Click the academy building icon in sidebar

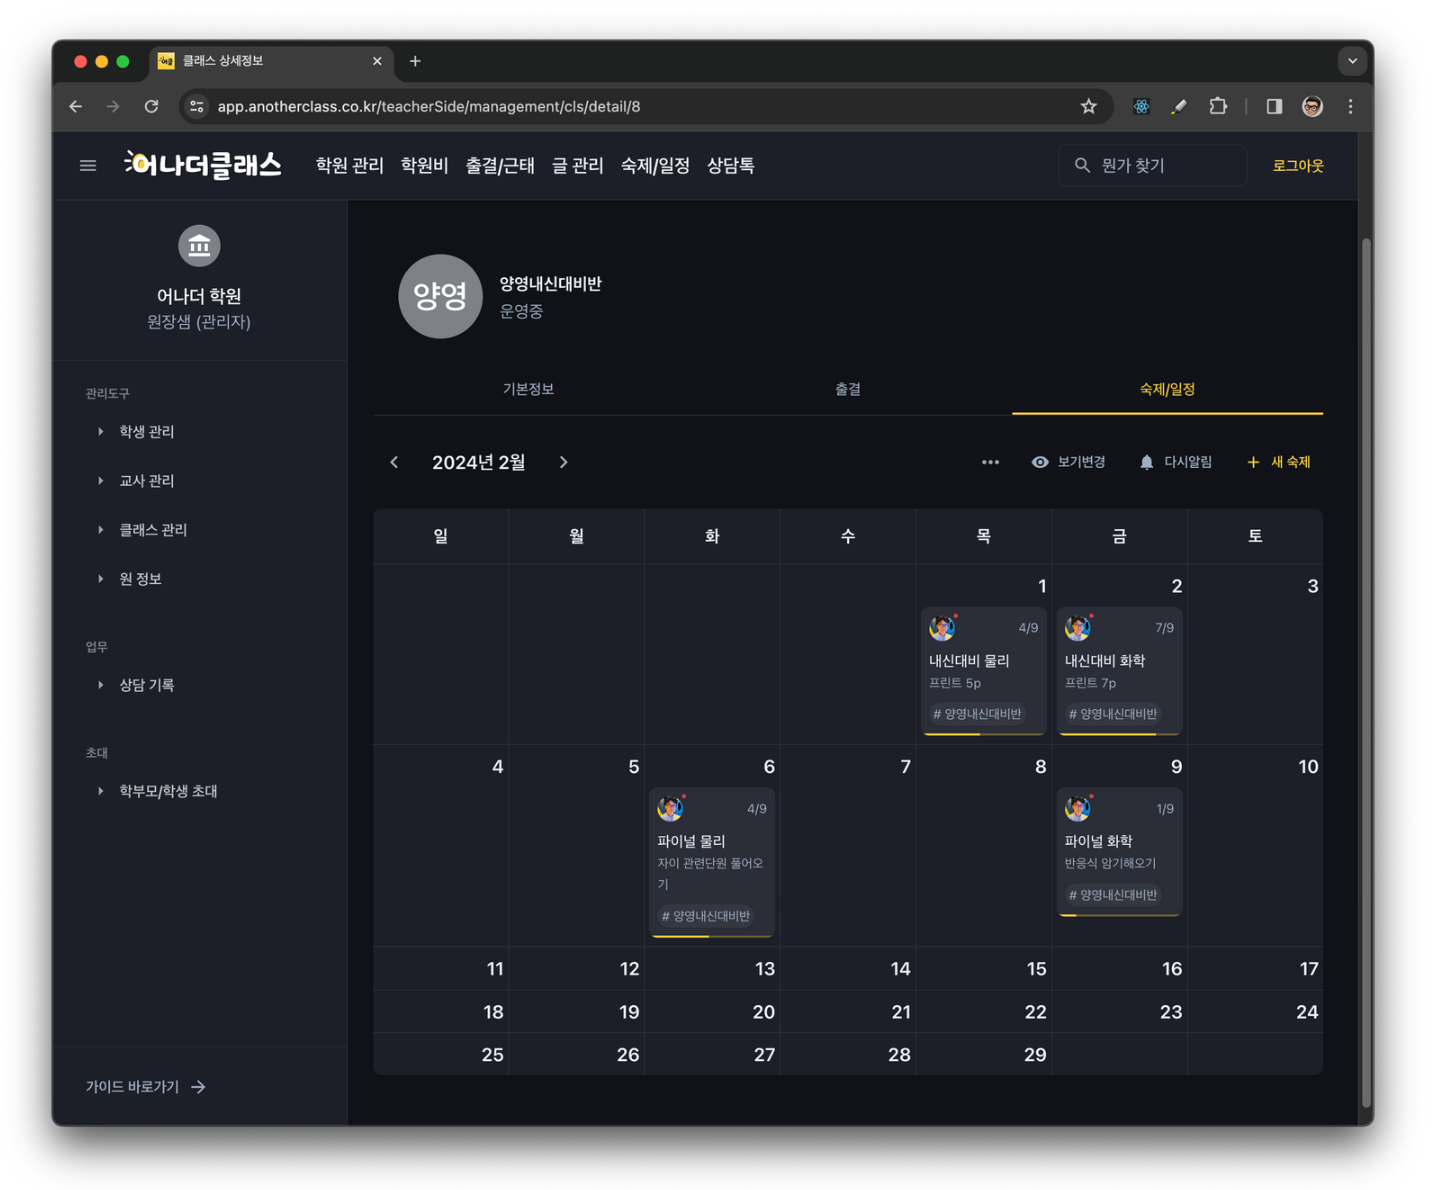point(199,246)
